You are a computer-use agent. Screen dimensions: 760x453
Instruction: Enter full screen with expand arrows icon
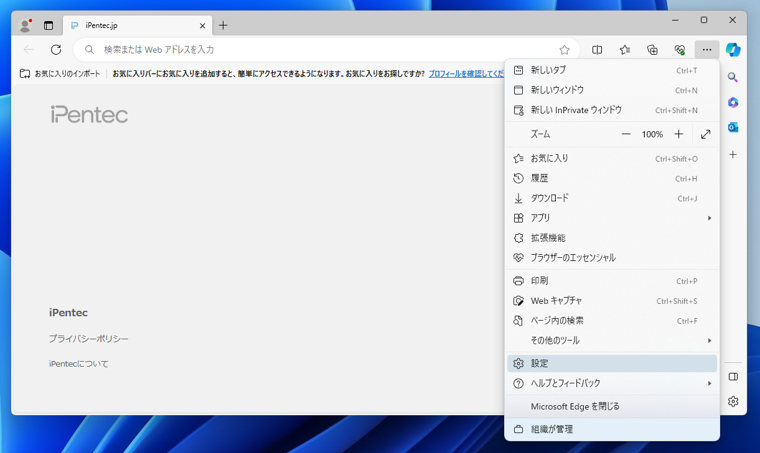(x=706, y=134)
